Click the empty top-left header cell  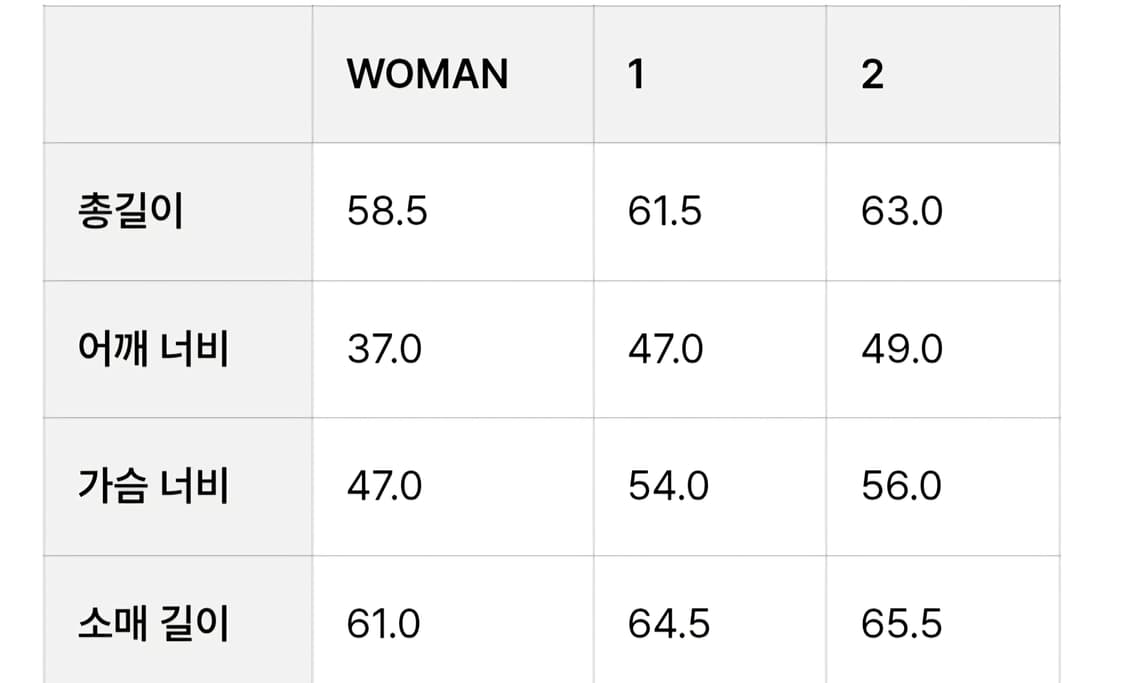click(178, 75)
